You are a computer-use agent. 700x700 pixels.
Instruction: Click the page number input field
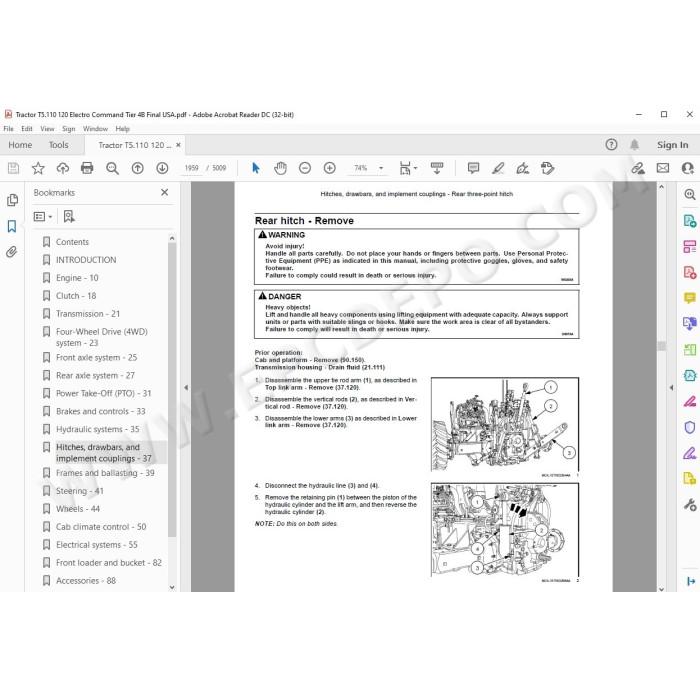coord(192,168)
